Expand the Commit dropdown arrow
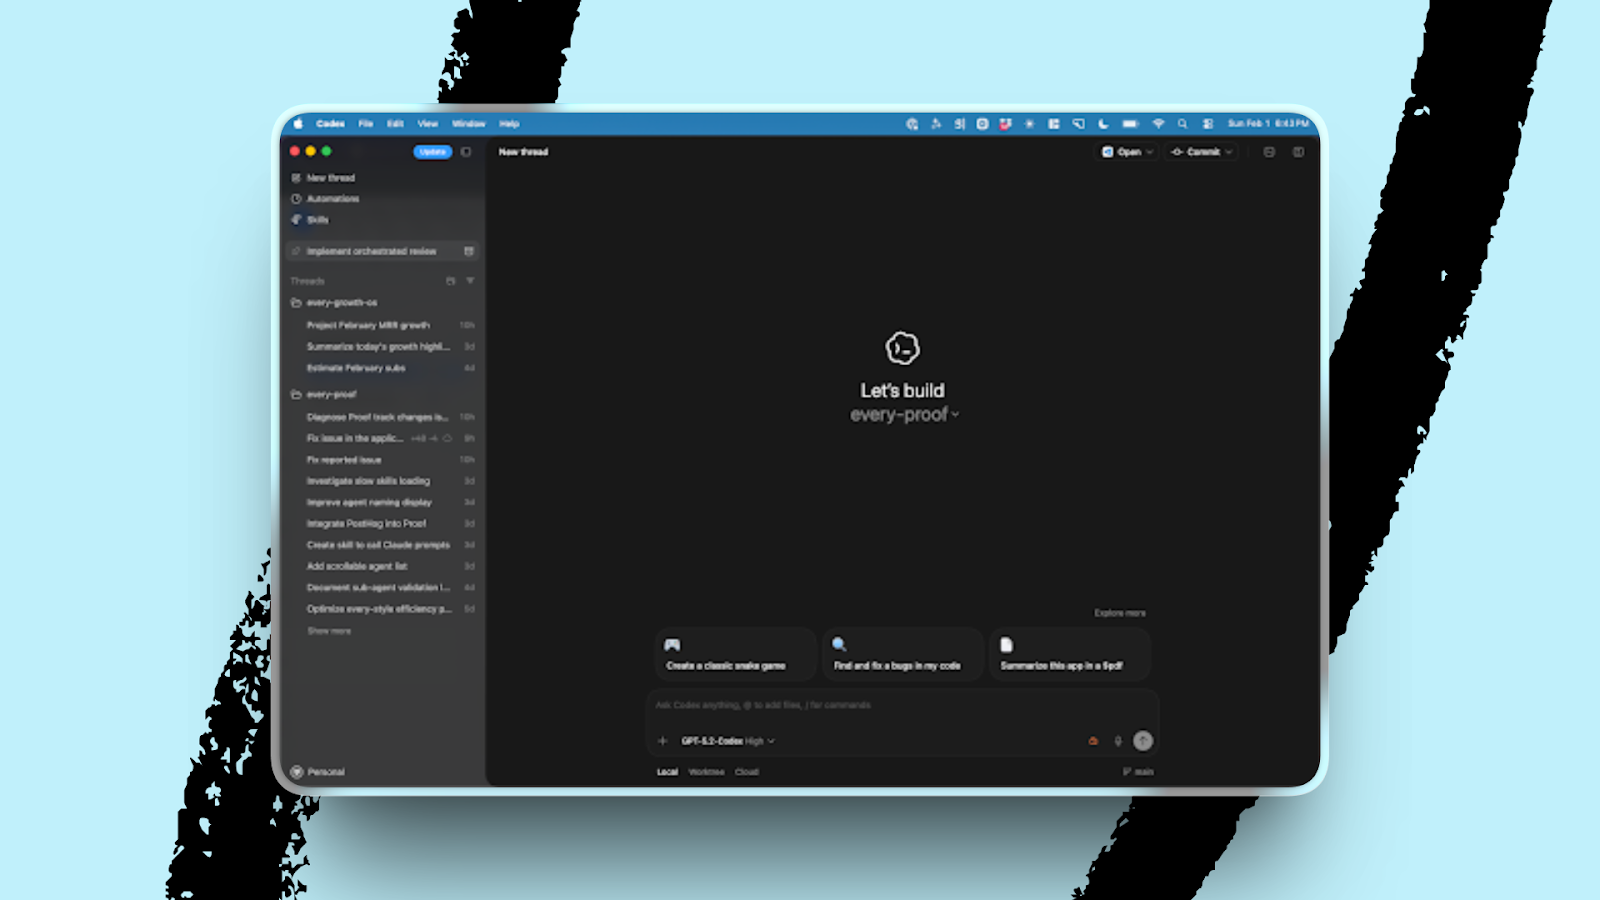 (1229, 152)
